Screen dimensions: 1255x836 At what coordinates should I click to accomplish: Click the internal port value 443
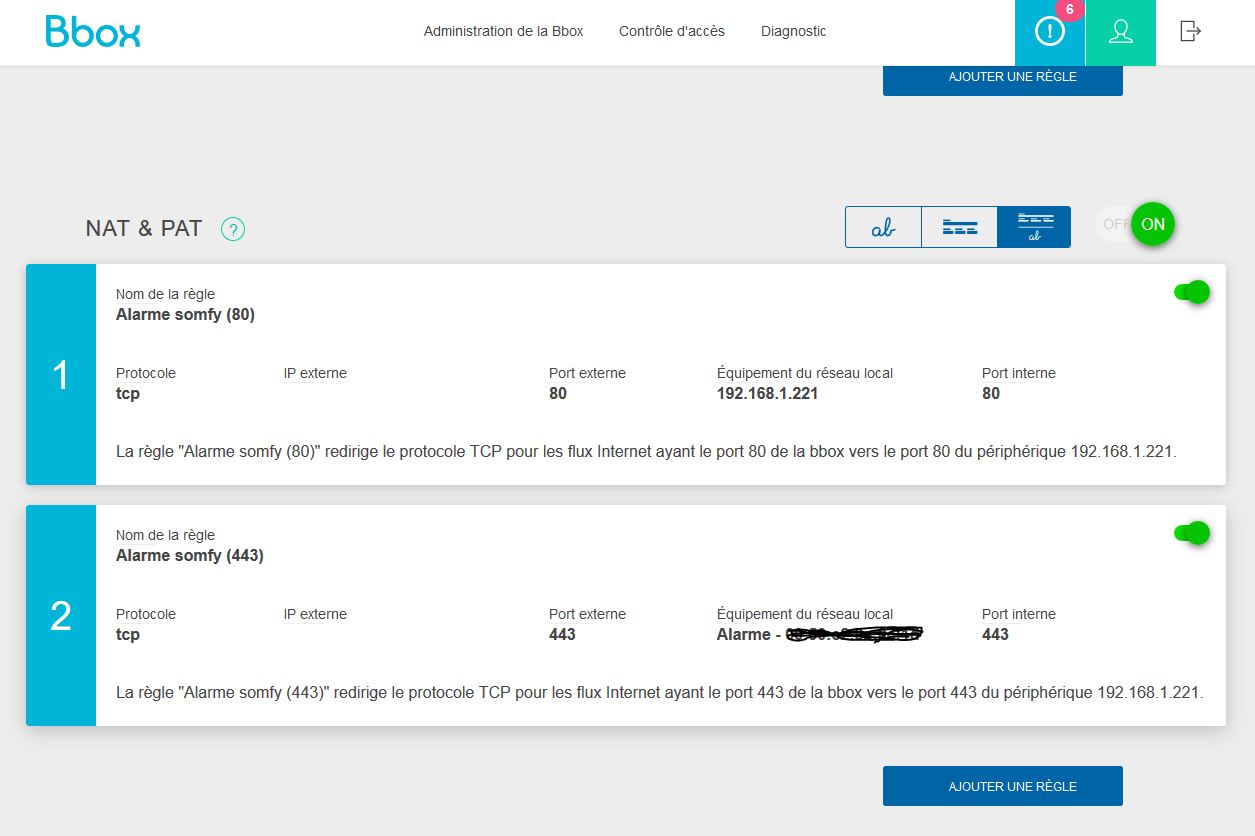995,635
